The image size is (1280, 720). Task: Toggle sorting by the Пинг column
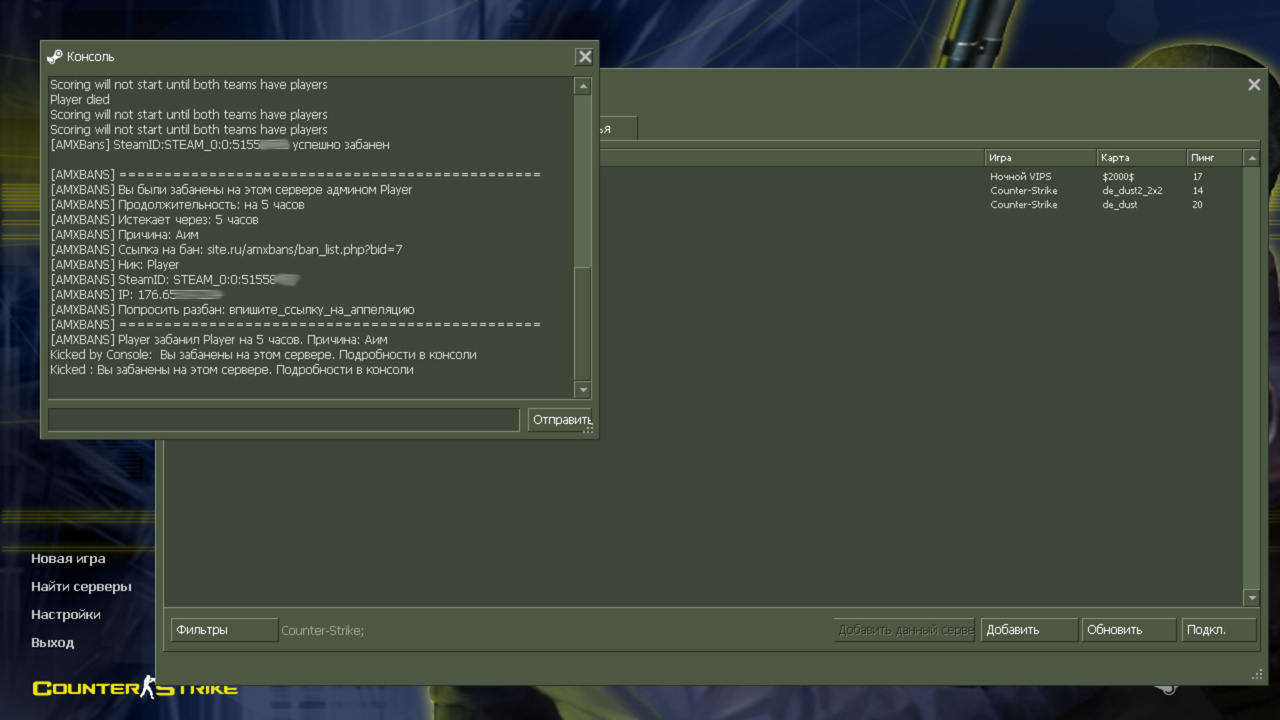pyautogui.click(x=1212, y=157)
